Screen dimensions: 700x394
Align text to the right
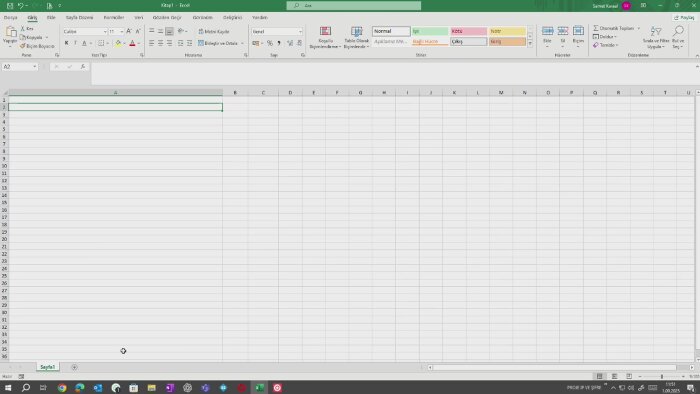coord(169,43)
